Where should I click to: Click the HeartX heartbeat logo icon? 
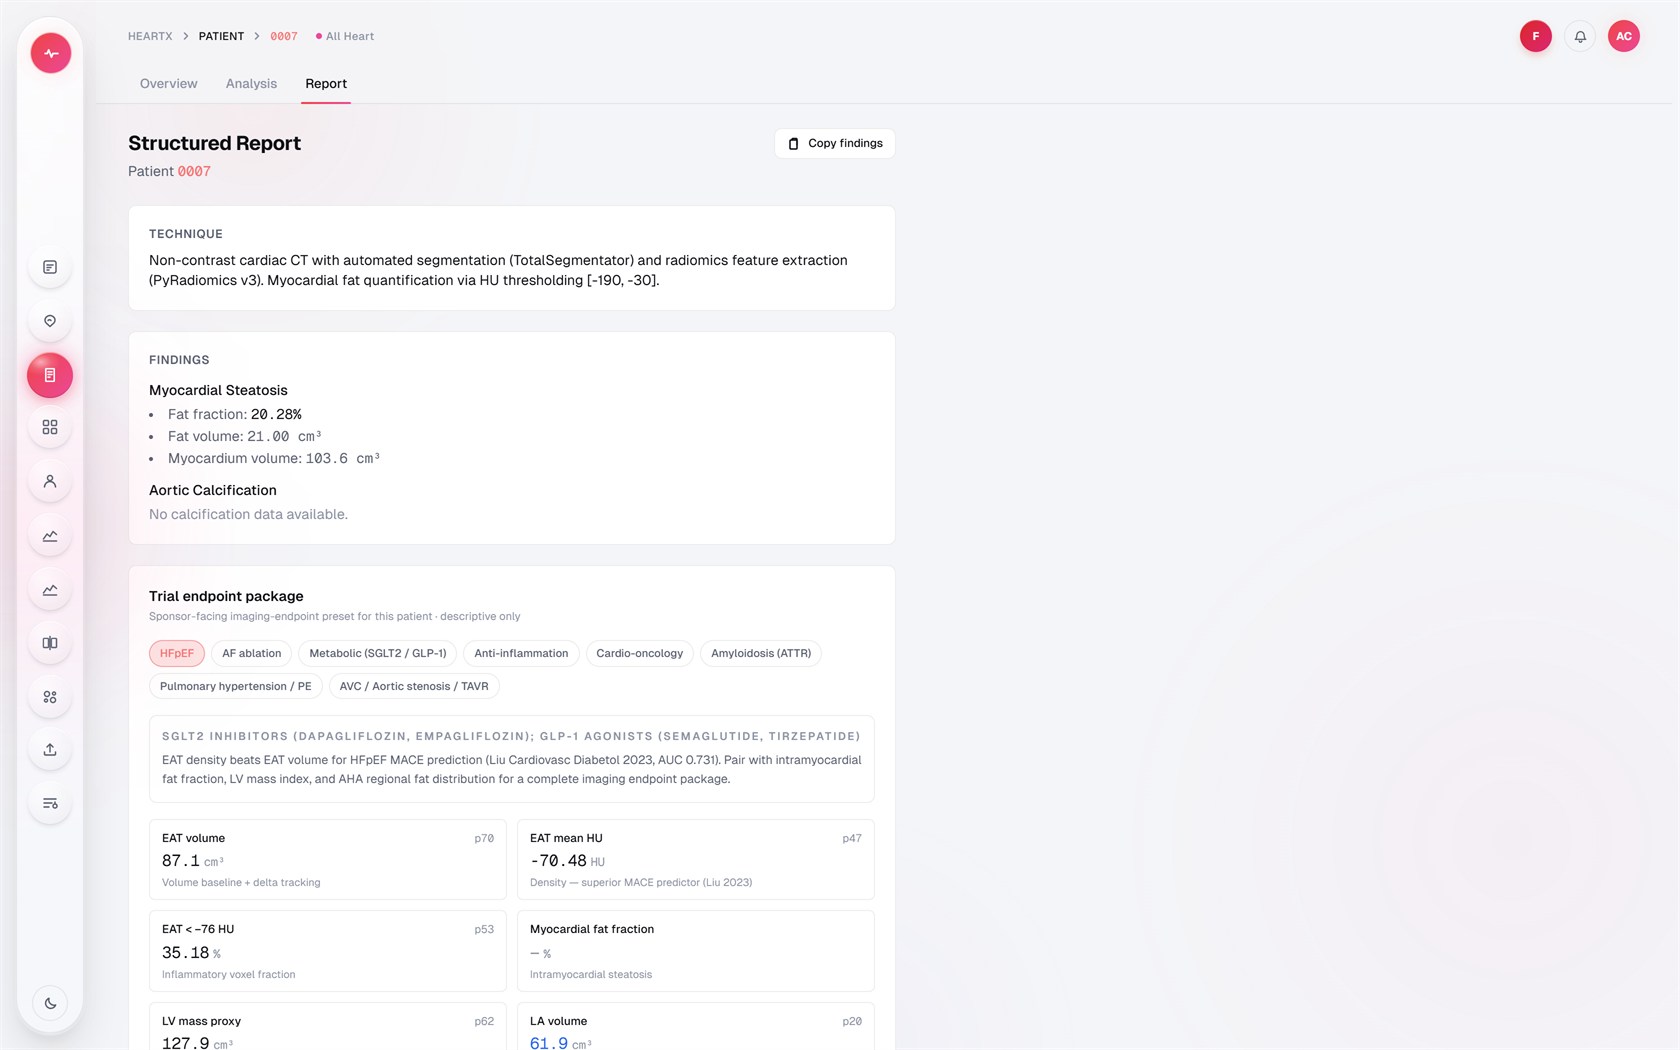50,53
